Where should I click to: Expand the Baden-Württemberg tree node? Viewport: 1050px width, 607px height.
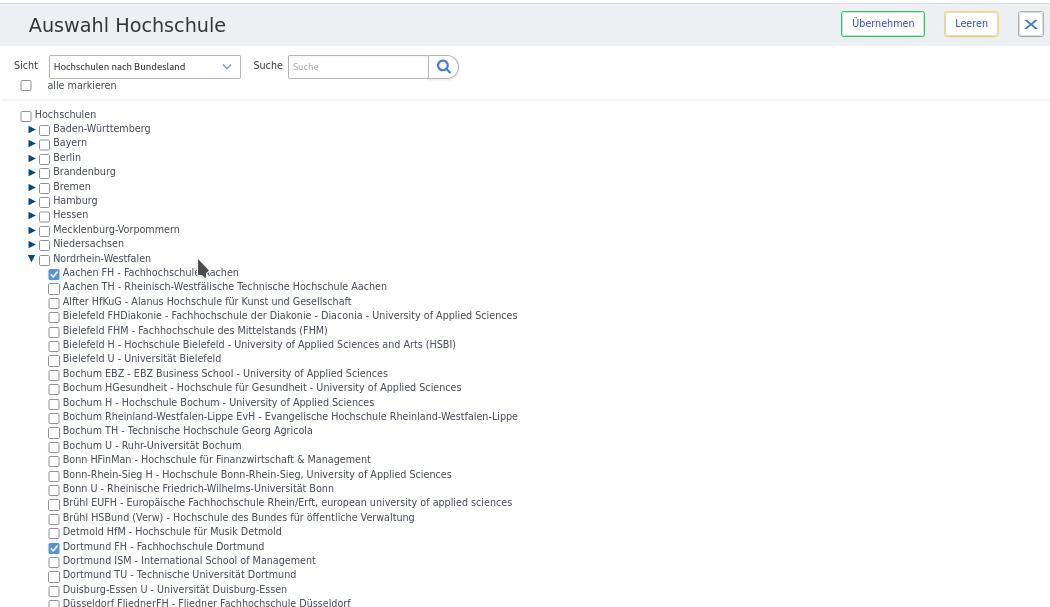point(32,129)
